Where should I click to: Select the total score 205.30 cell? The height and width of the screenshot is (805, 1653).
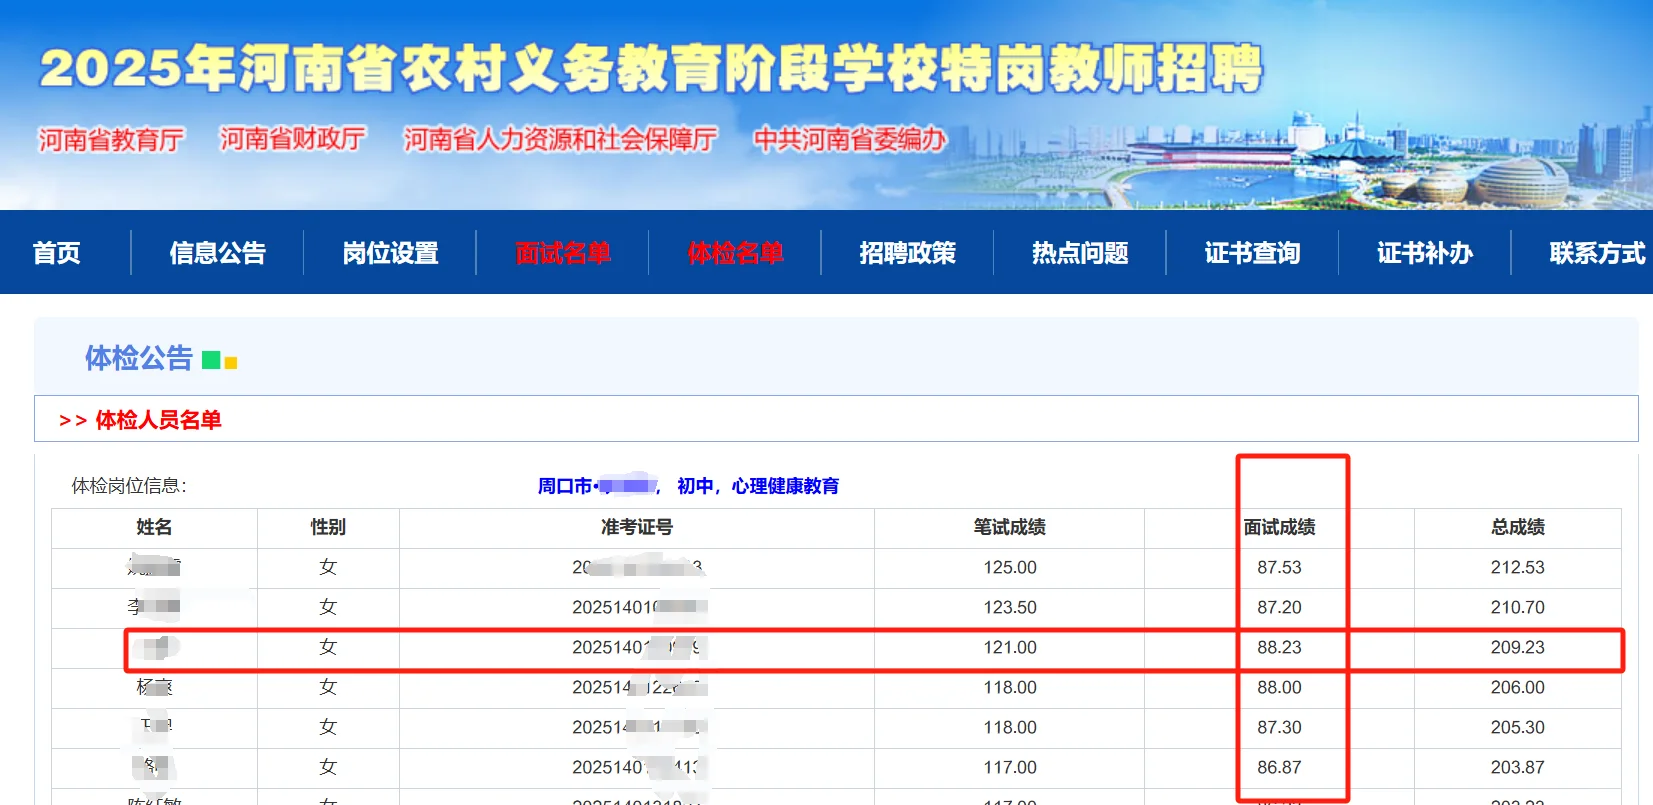[1518, 727]
